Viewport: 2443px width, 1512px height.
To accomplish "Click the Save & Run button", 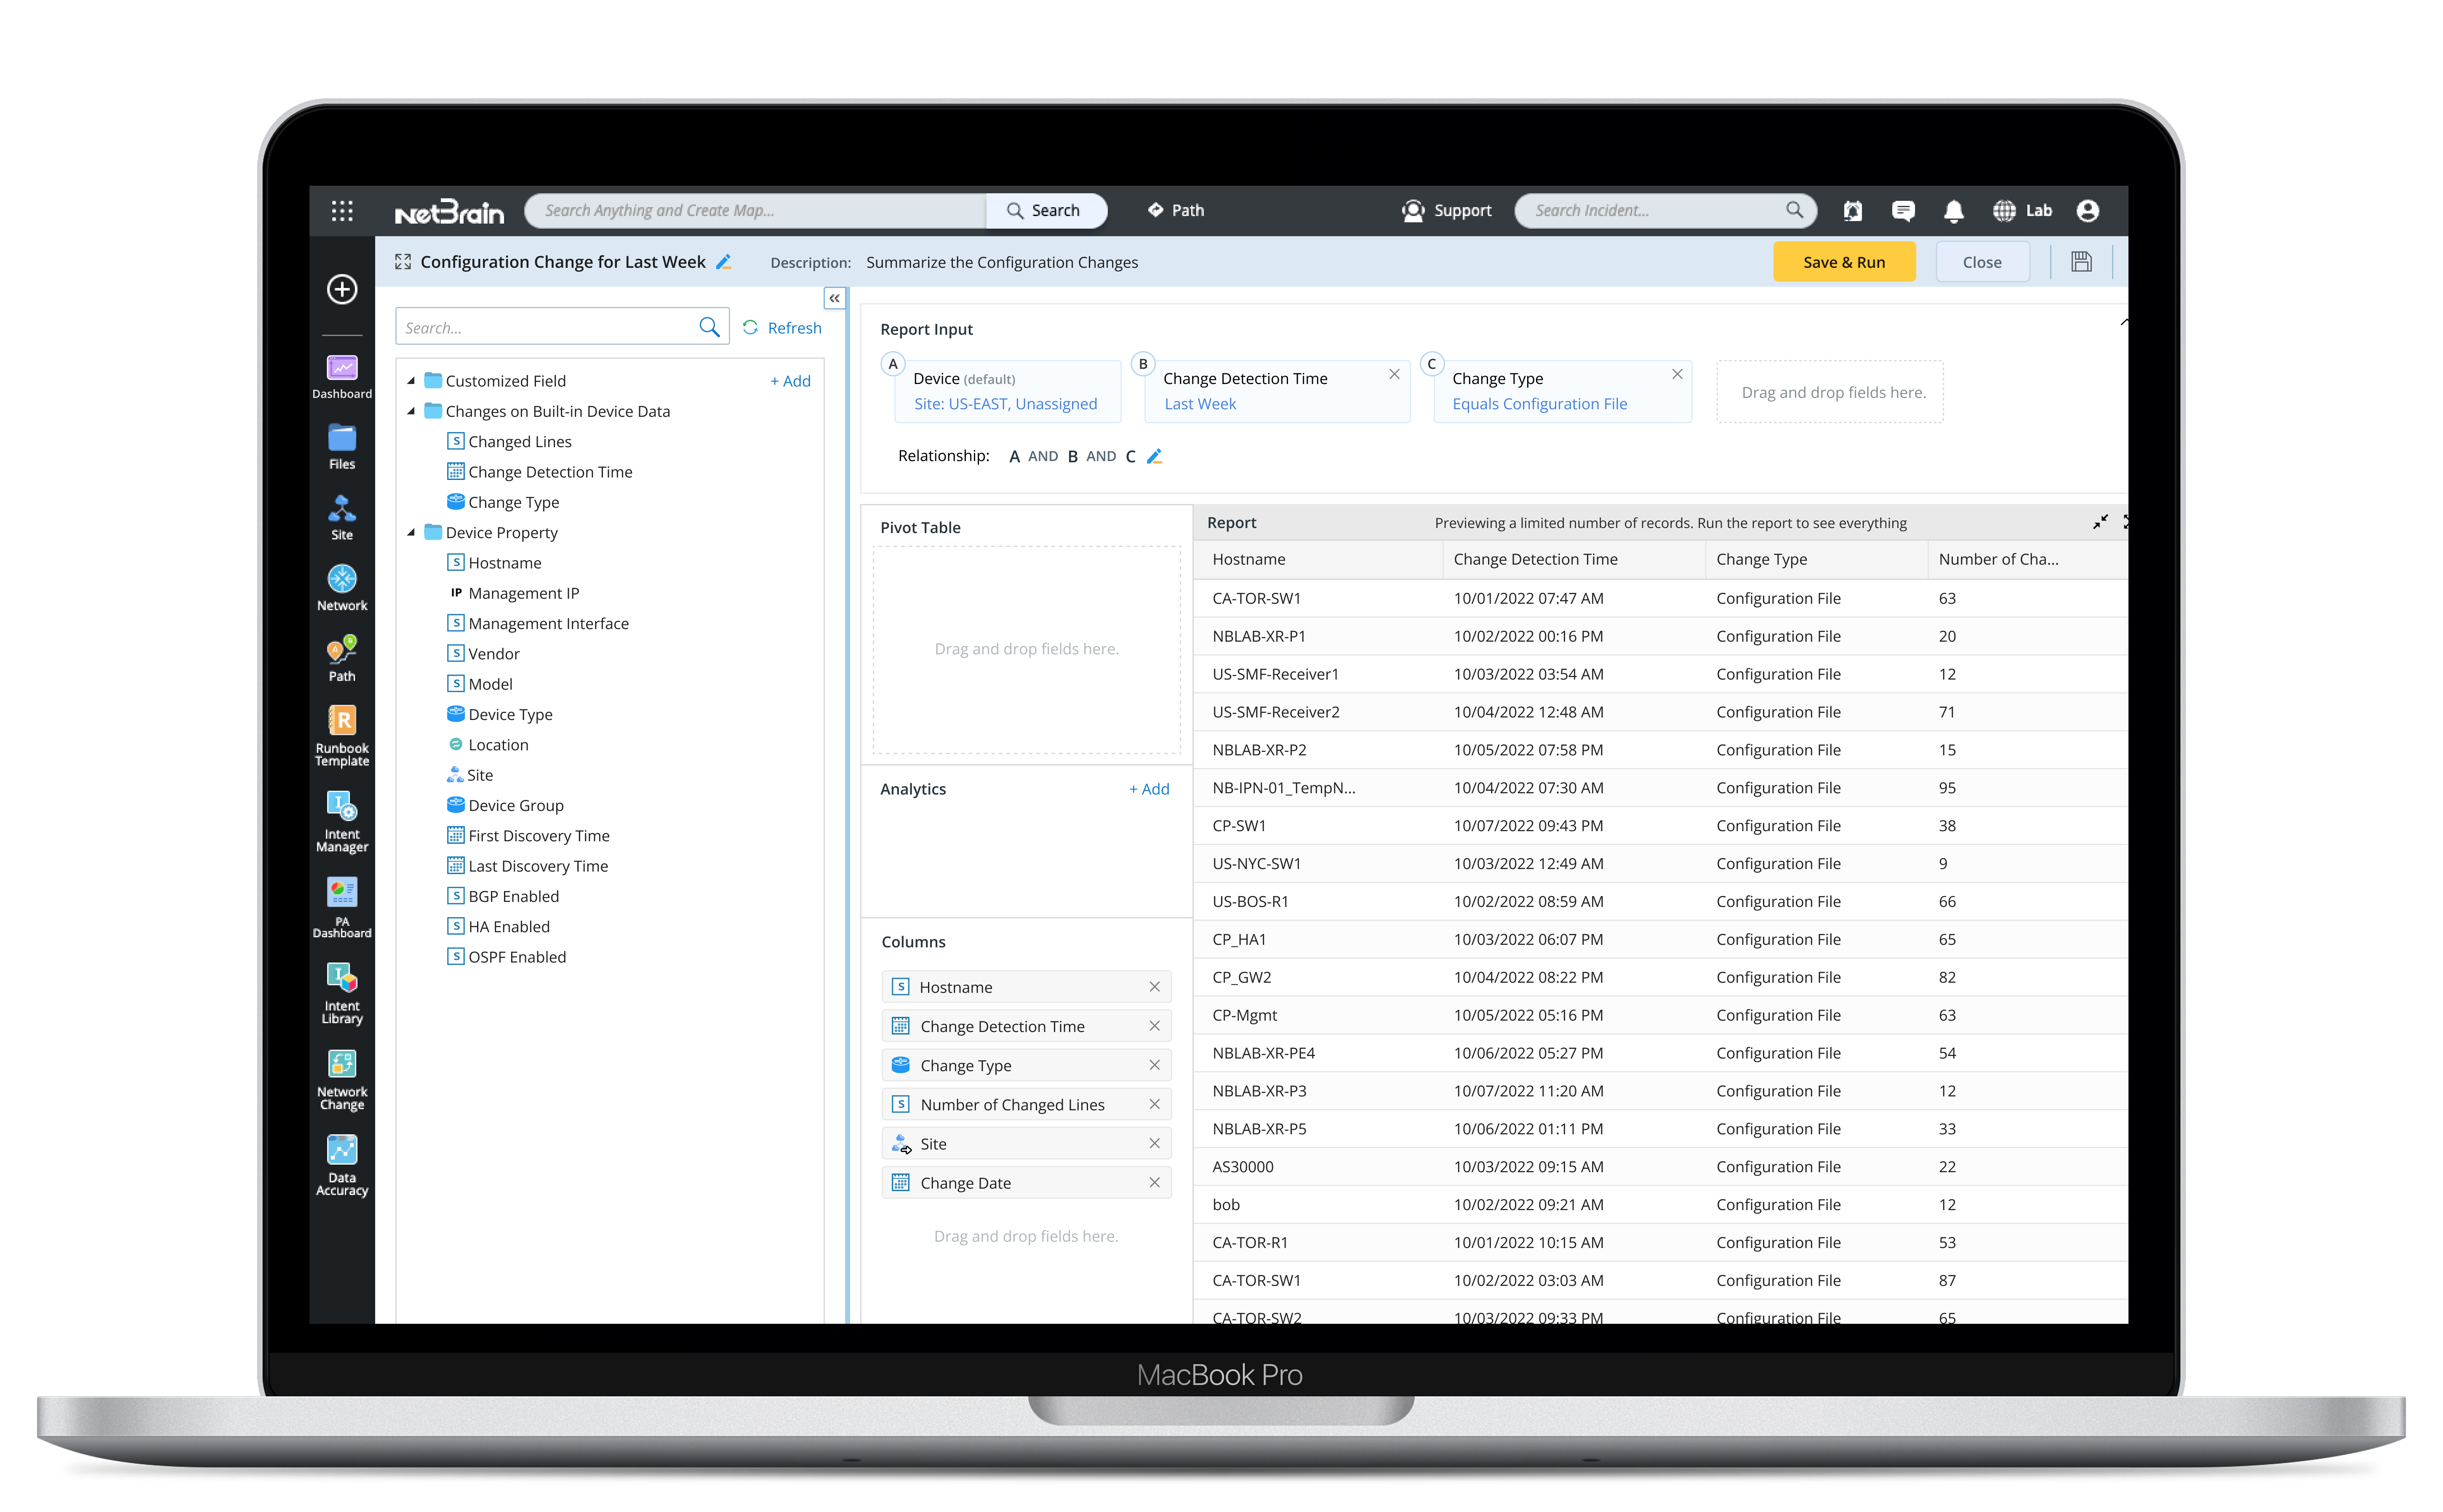I will [1843, 262].
